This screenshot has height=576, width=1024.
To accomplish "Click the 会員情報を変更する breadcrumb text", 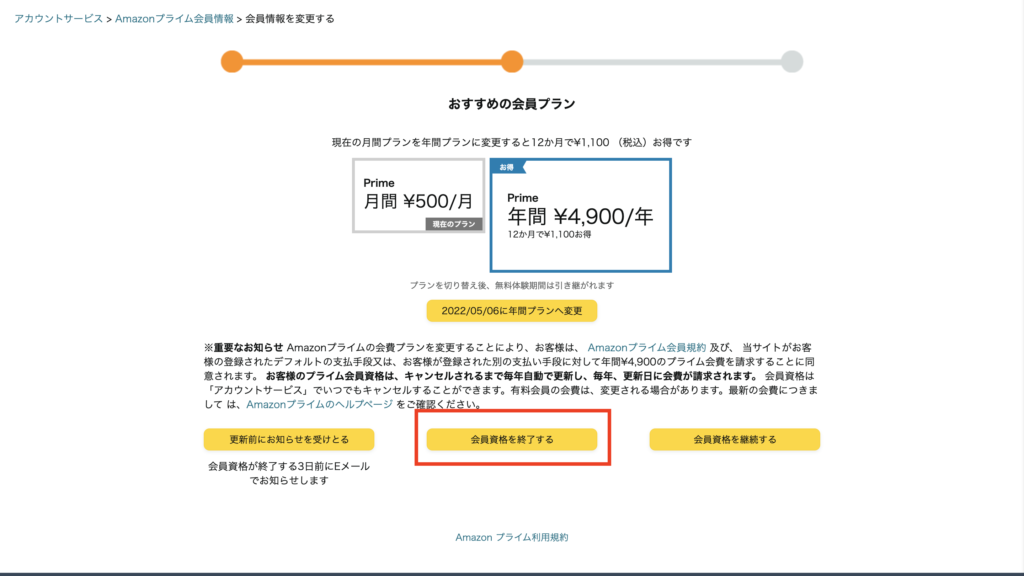I will (290, 19).
